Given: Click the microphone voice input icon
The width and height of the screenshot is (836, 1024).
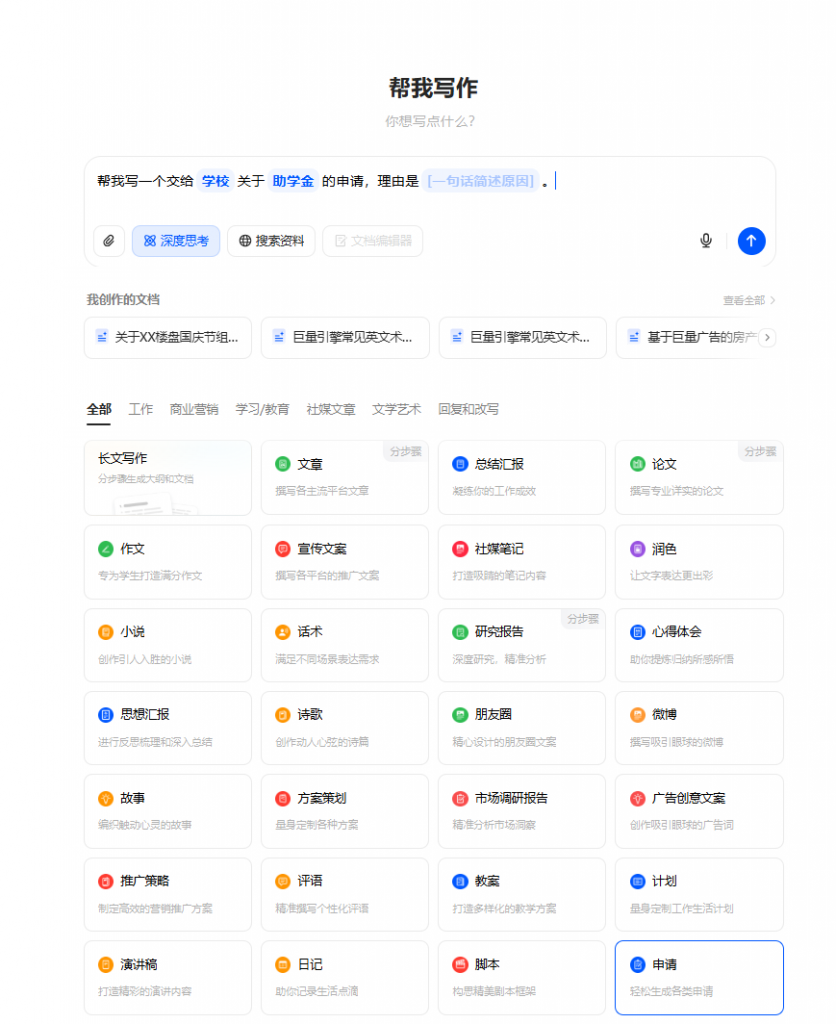Looking at the screenshot, I should point(706,241).
